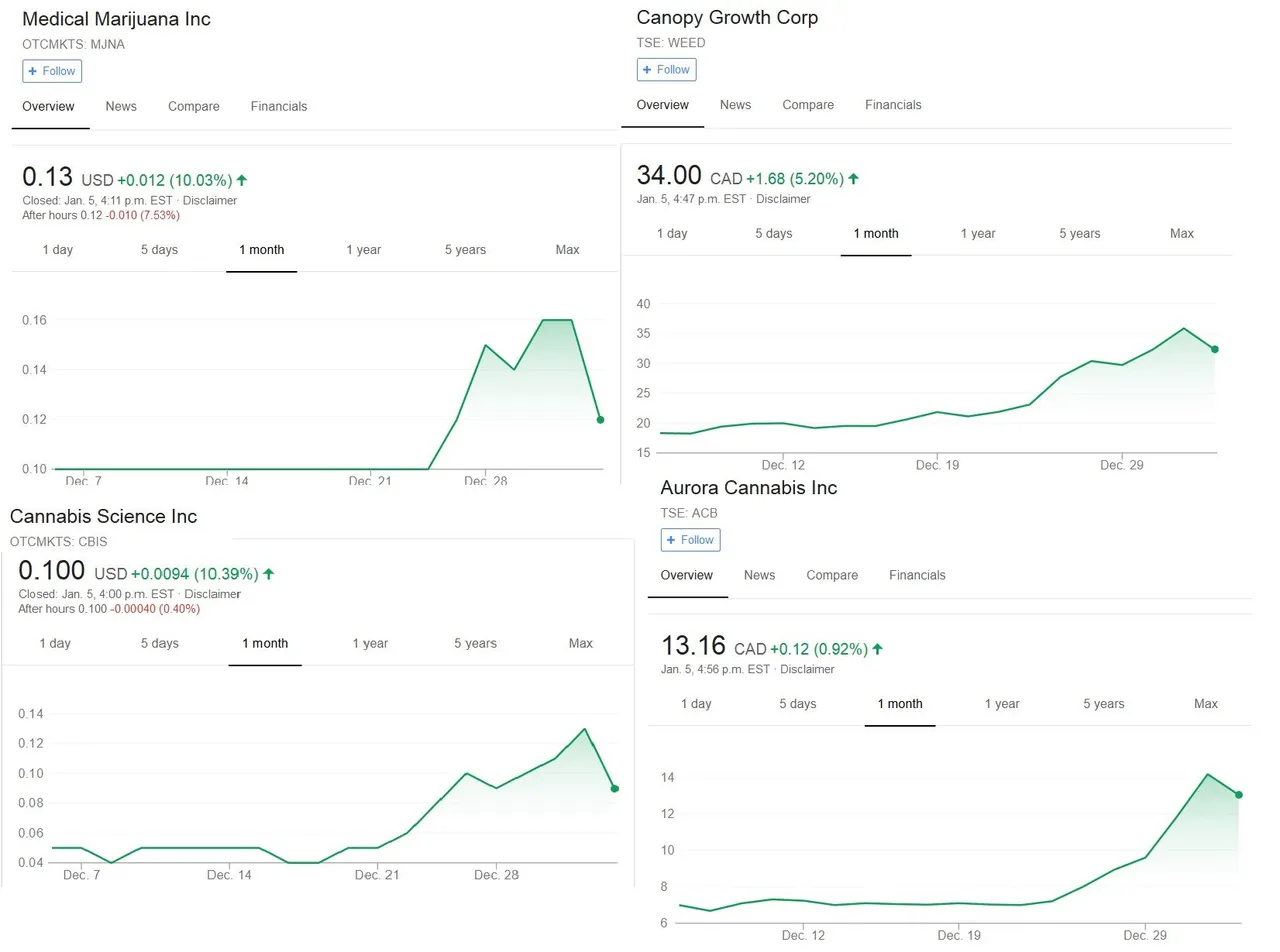
Task: Open Overview tab for Medical Marijuana Inc
Action: tap(49, 106)
